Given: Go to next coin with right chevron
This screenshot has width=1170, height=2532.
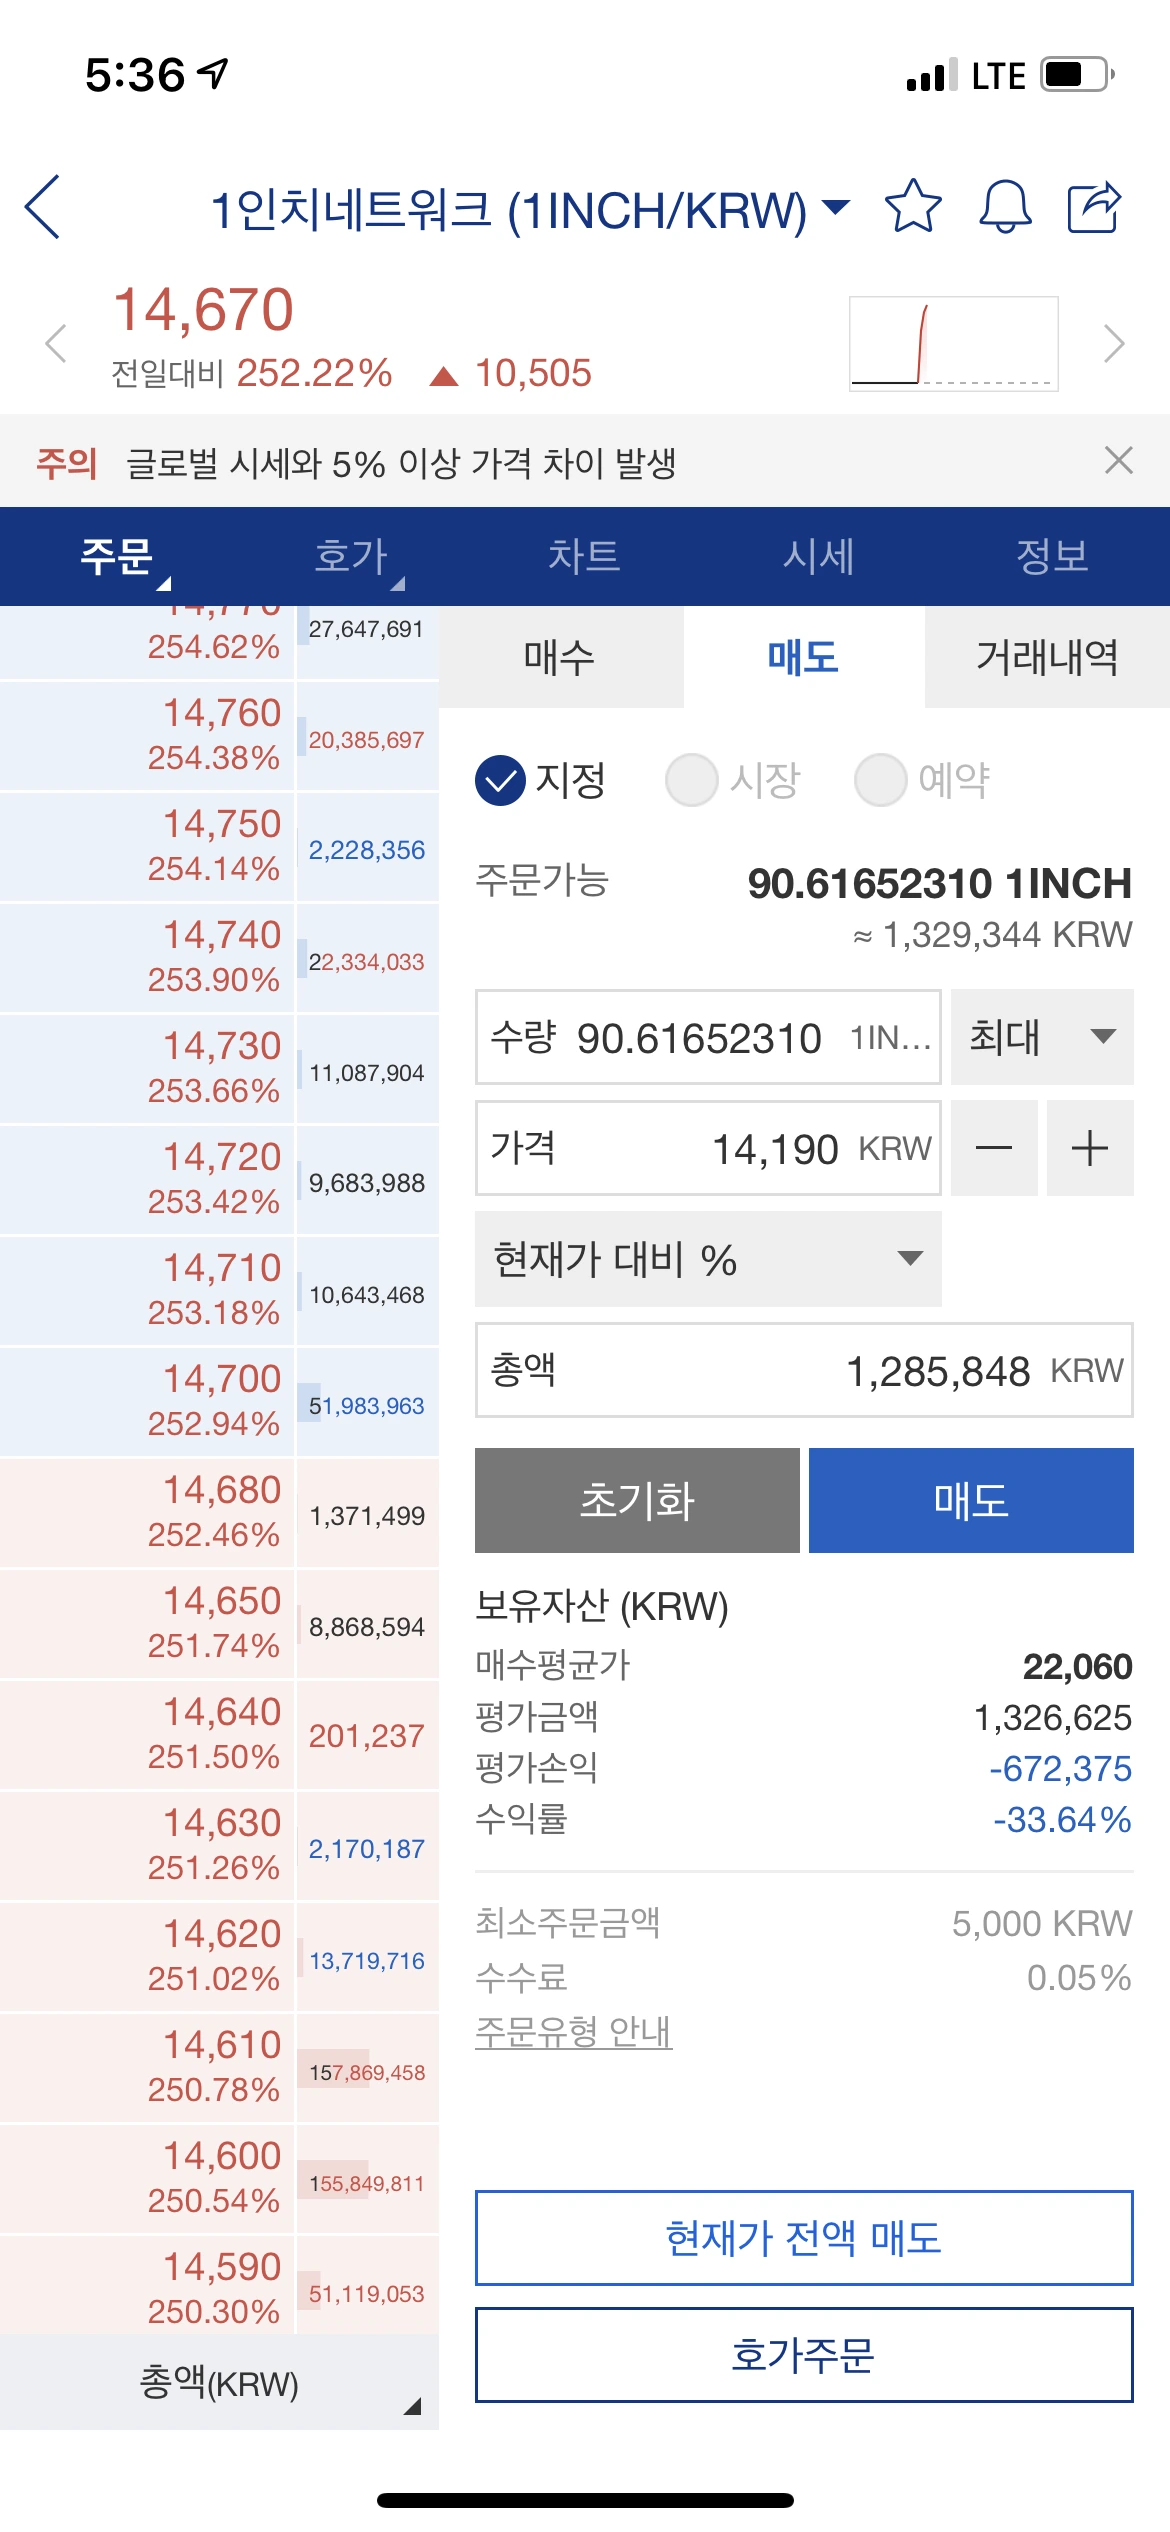Looking at the screenshot, I should [1114, 344].
